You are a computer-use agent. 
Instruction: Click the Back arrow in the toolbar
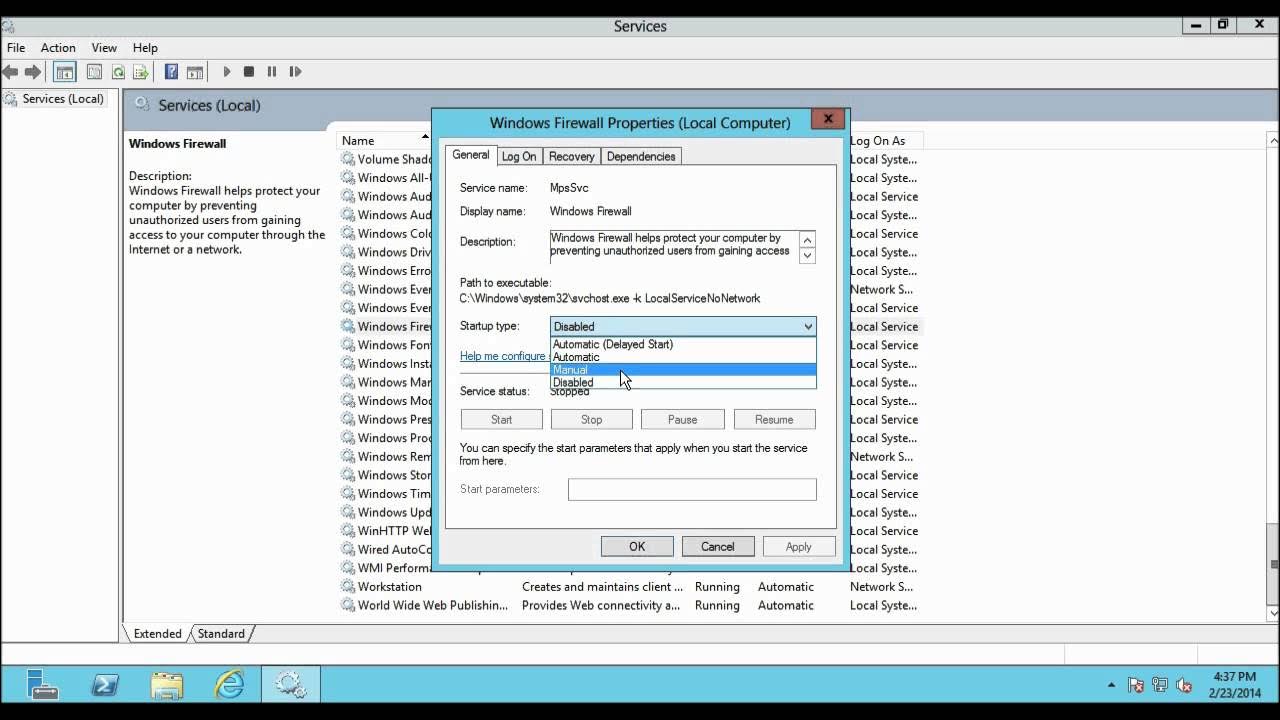point(11,72)
